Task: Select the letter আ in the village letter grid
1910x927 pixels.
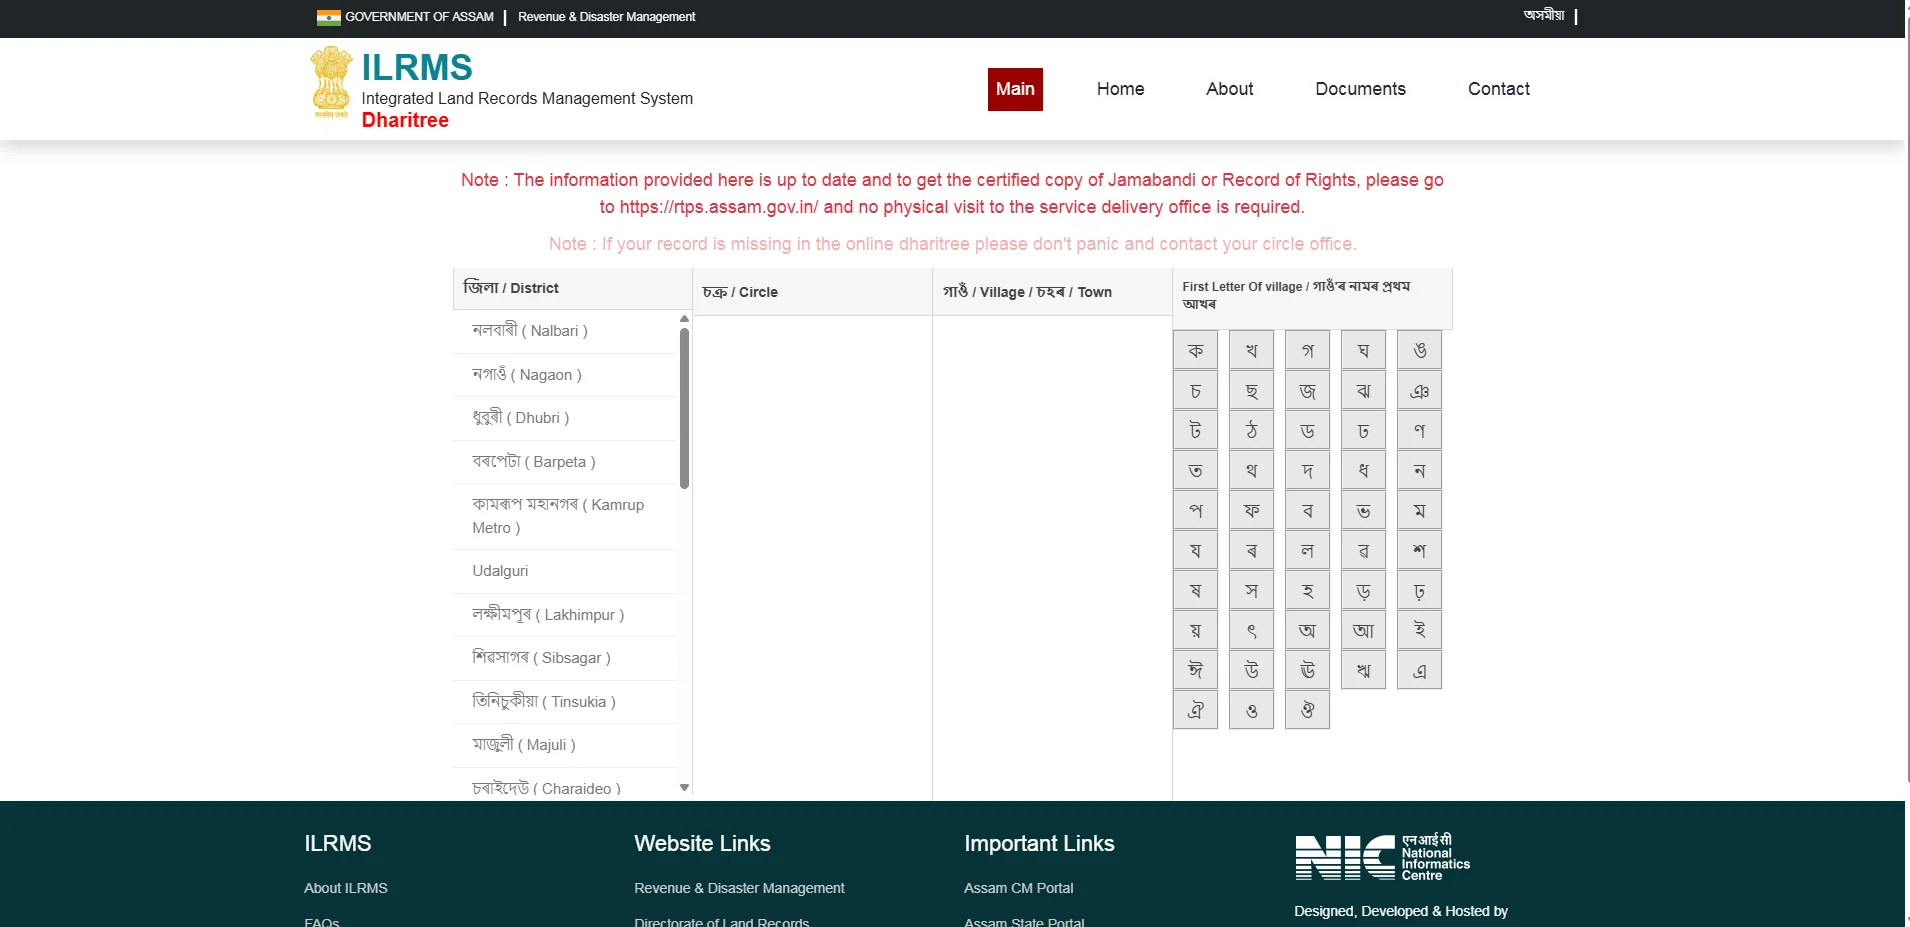Action: point(1363,630)
